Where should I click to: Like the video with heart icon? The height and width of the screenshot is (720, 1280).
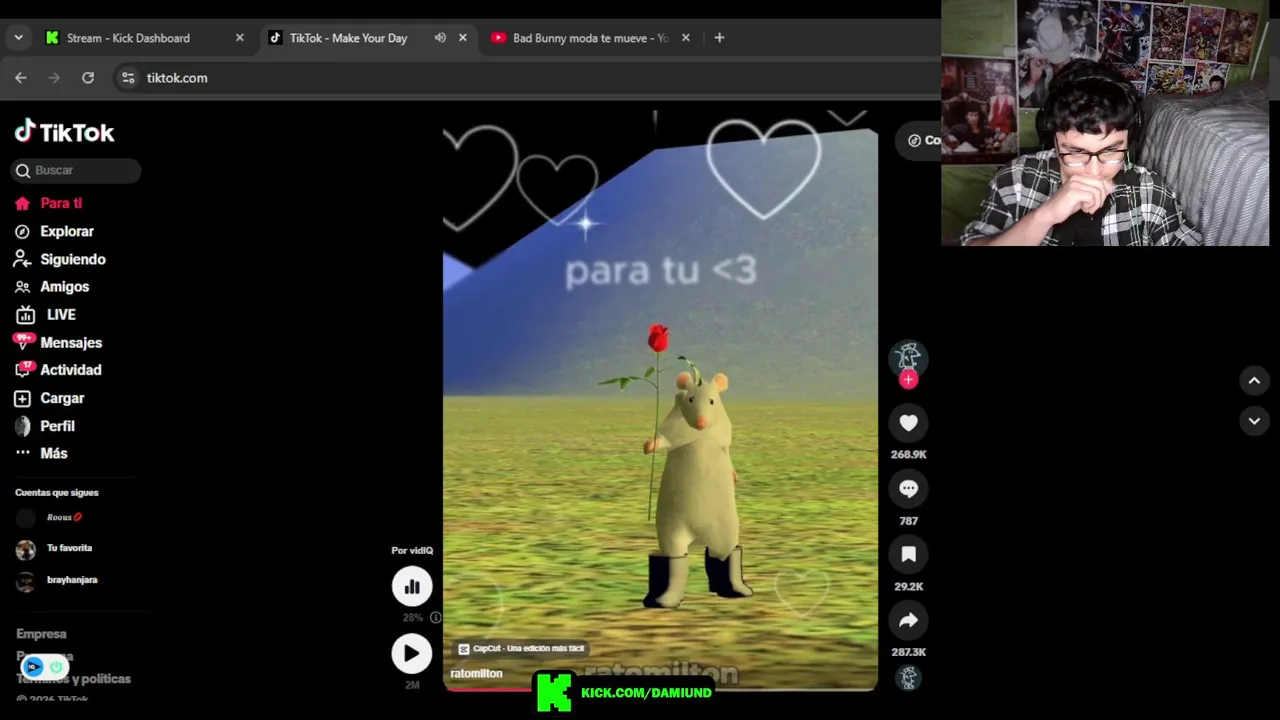coord(908,424)
